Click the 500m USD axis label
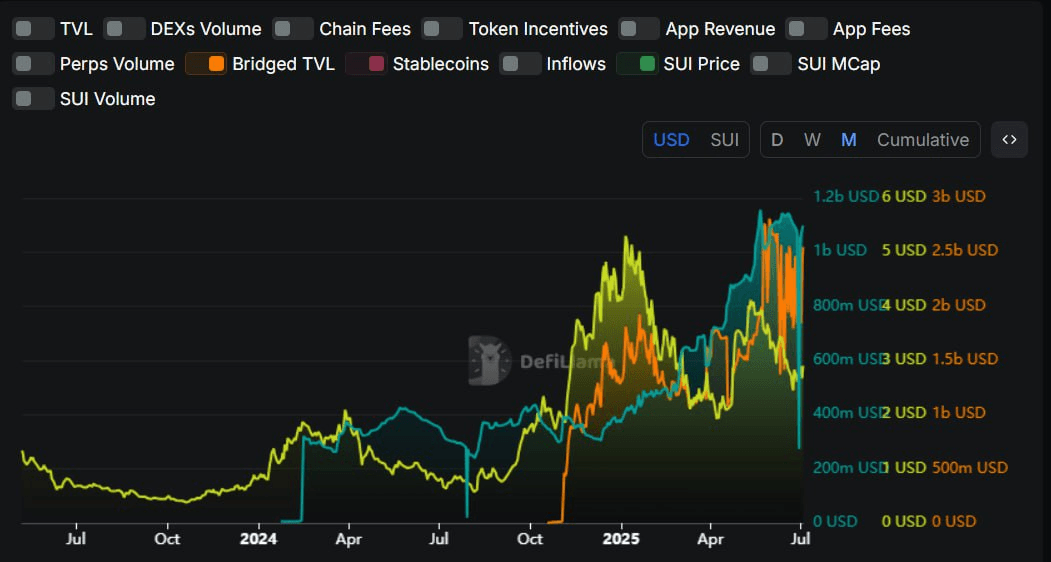1051x562 pixels. coord(970,467)
